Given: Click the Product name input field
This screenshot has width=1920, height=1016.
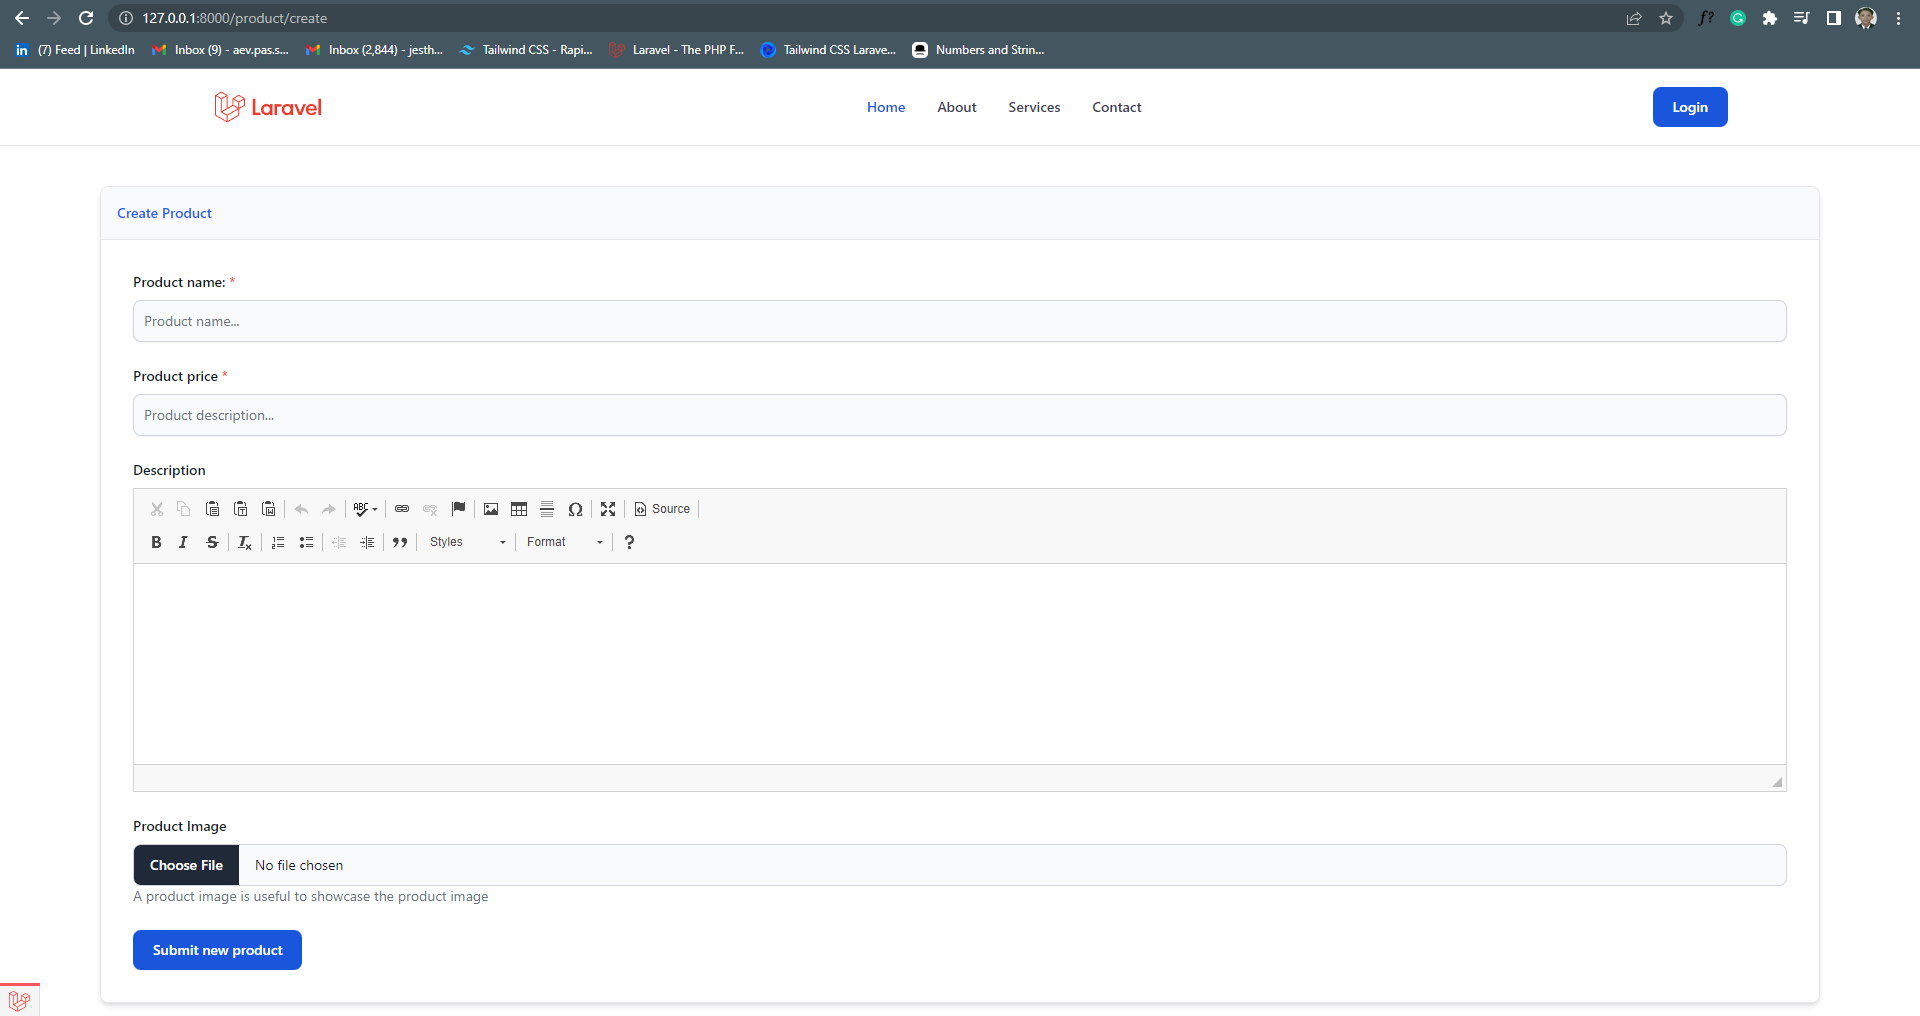Looking at the screenshot, I should tap(959, 321).
